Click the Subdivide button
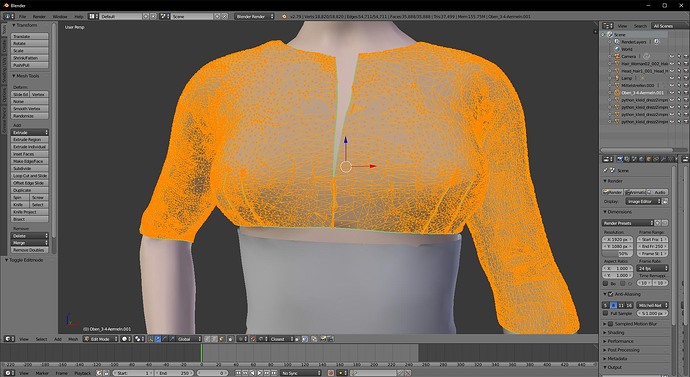Viewport: 690px width, 377px height. click(x=29, y=168)
